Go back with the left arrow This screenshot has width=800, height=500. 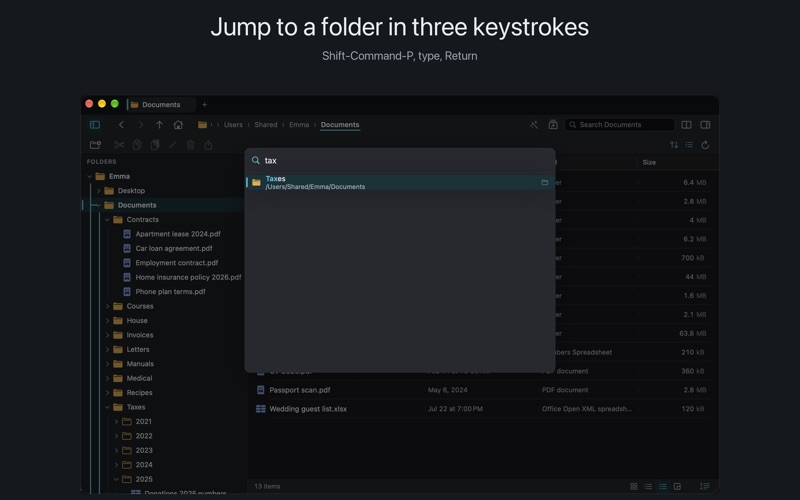click(121, 124)
